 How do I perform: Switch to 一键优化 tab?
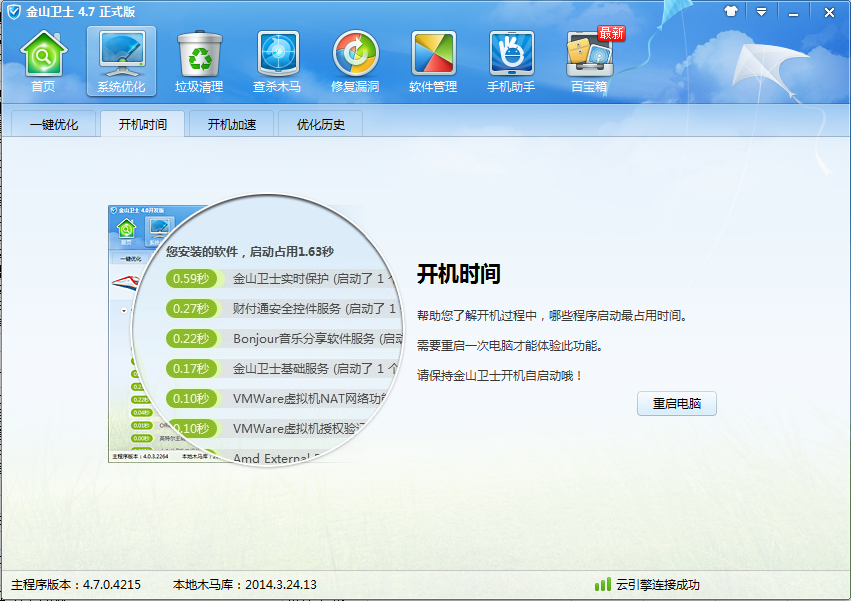click(x=54, y=125)
